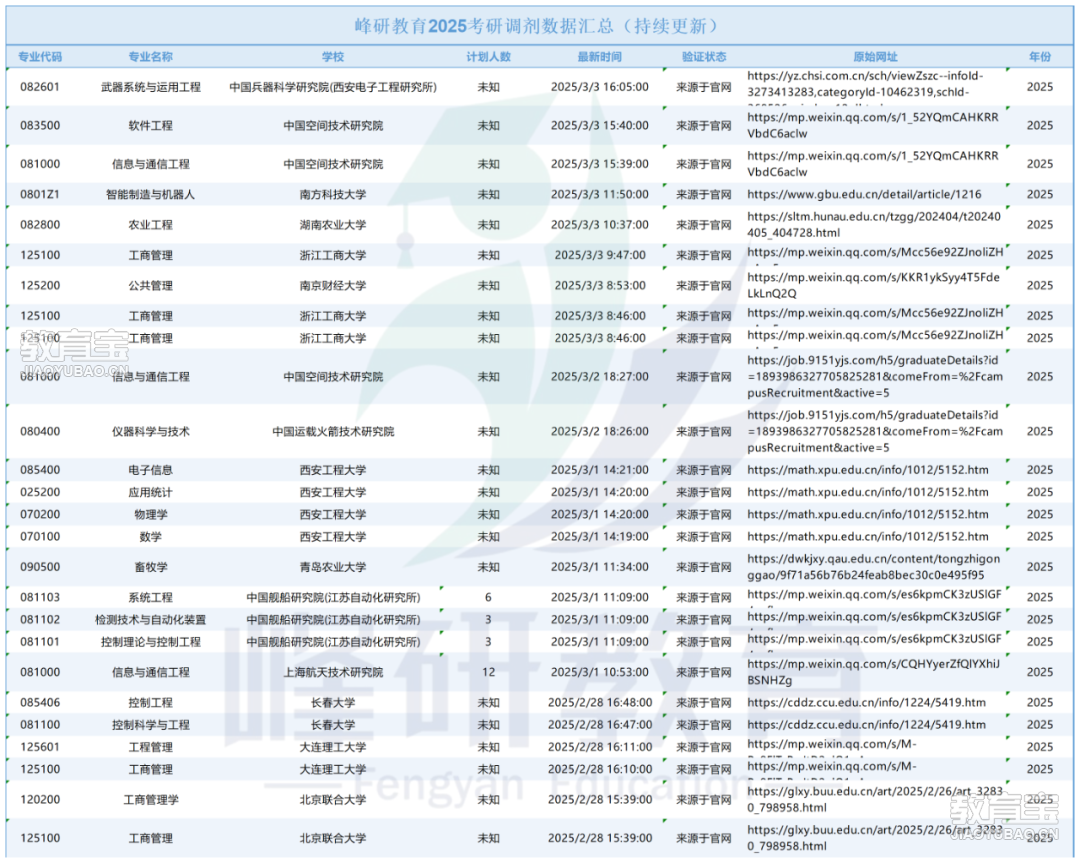The height and width of the screenshot is (863, 1080).
Task: Select the 物理学 major cell
Action: click(x=150, y=514)
